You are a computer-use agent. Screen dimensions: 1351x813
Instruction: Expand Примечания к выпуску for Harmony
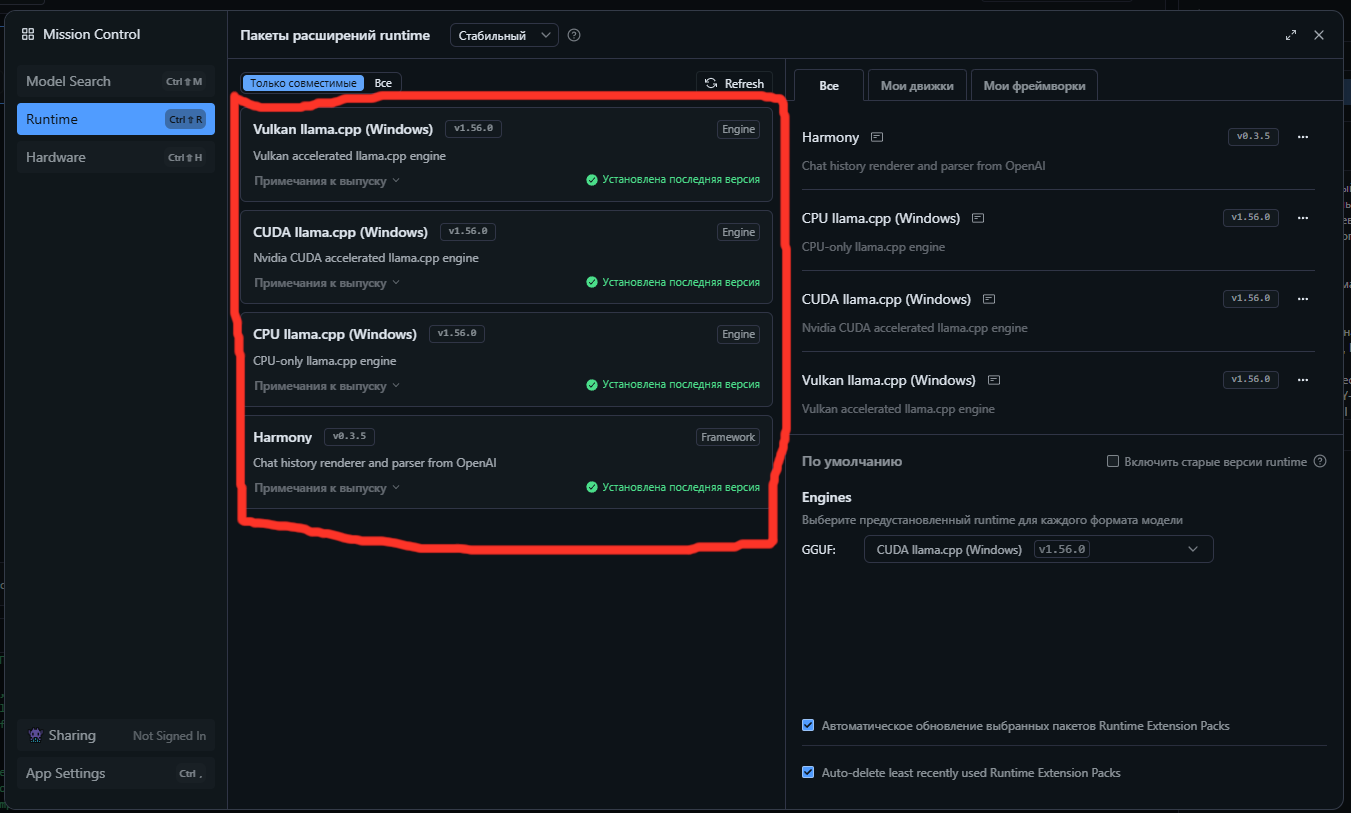point(327,488)
